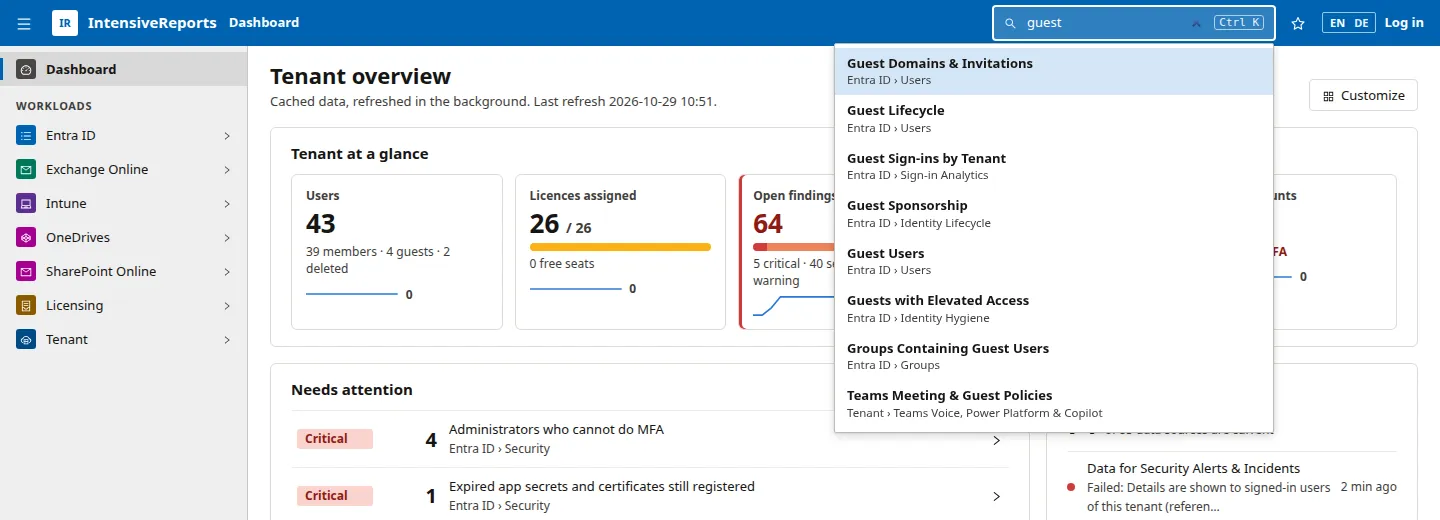Click the 'Needs attention' heading

coord(352,390)
